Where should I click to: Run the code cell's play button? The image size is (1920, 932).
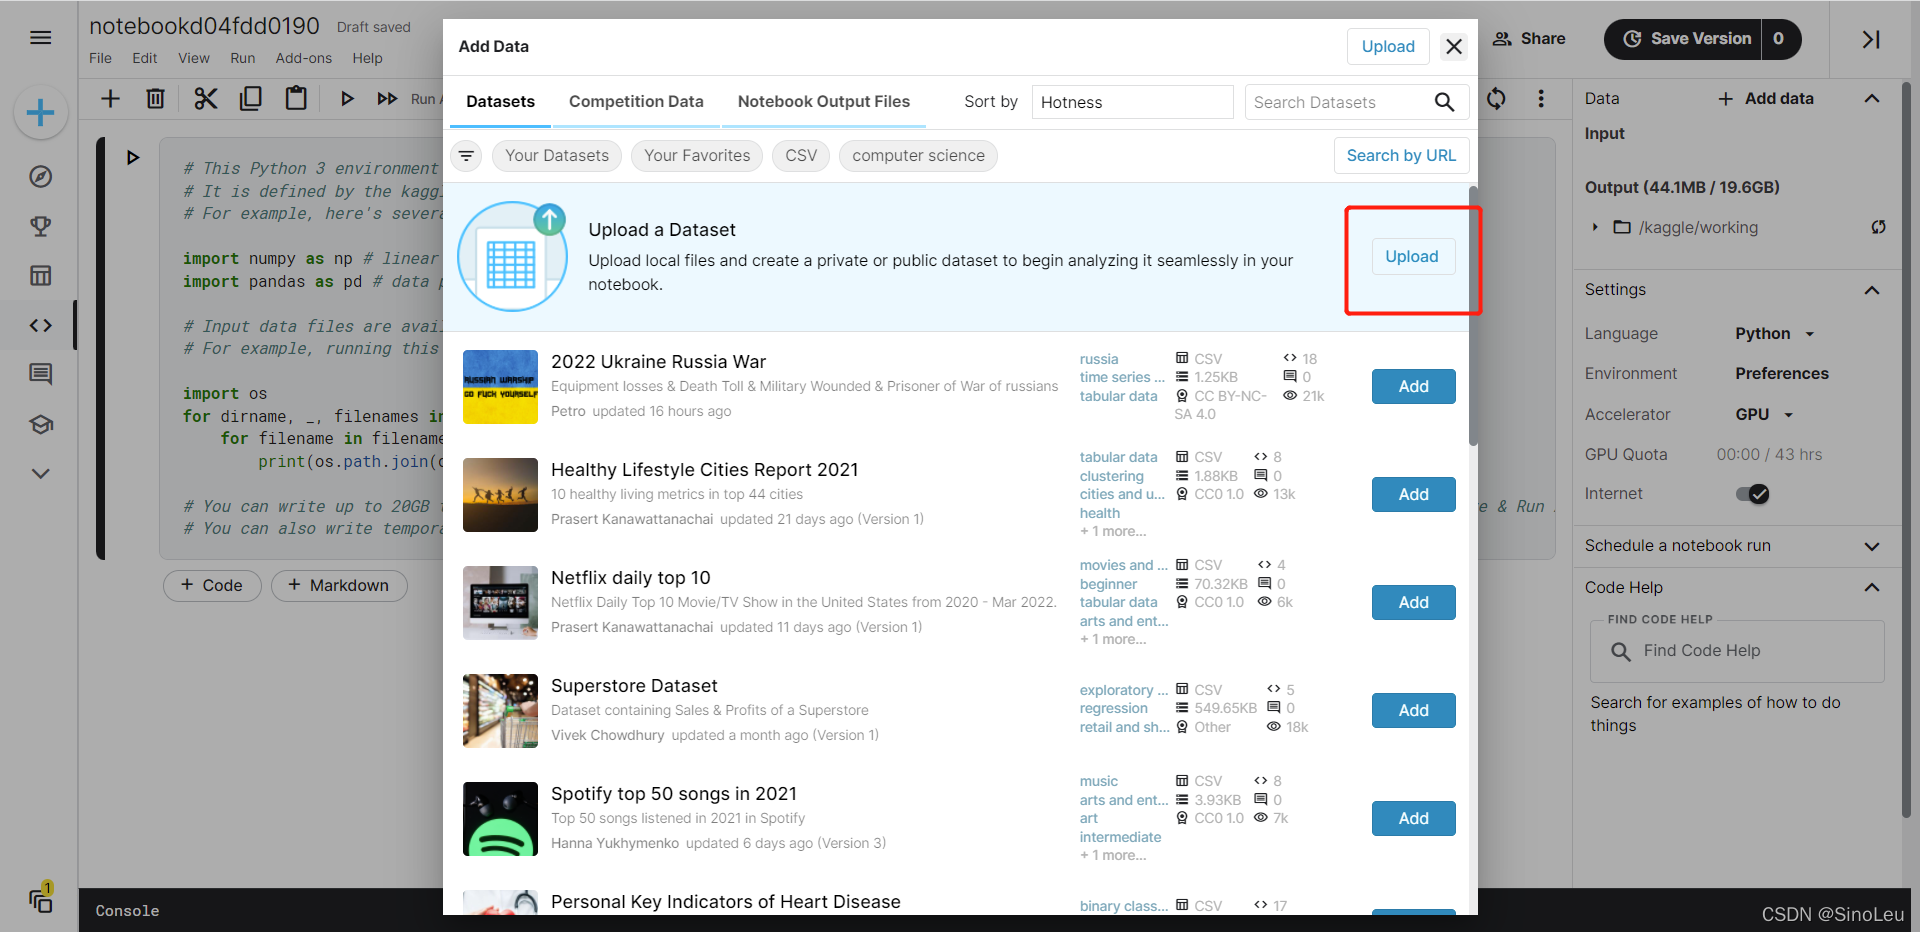coord(132,157)
